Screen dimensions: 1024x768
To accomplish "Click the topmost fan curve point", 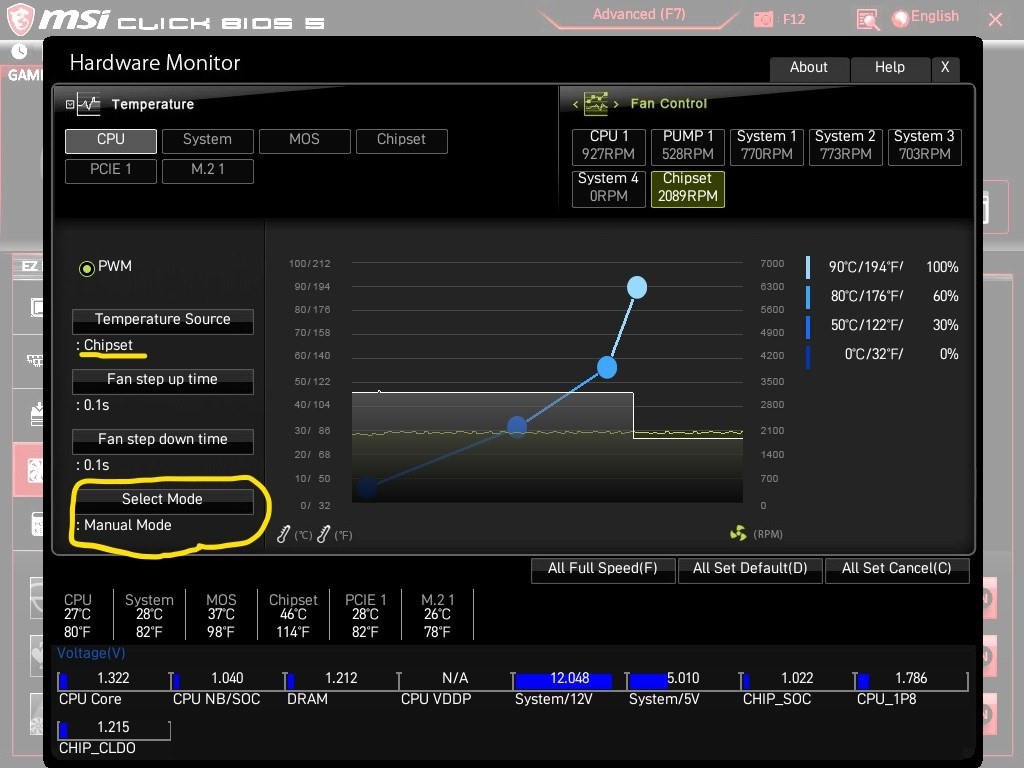I will [637, 288].
